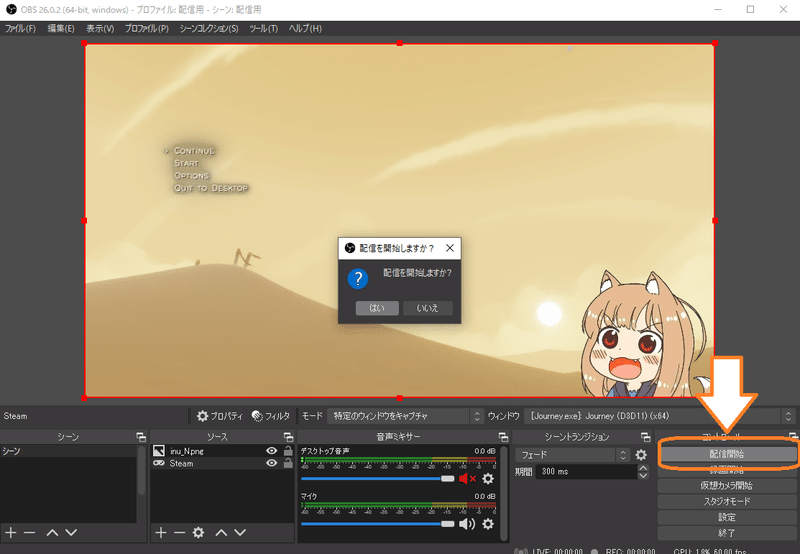The height and width of the screenshot is (554, 800).
Task: Decline streaming with the いいえ button
Action: point(428,308)
